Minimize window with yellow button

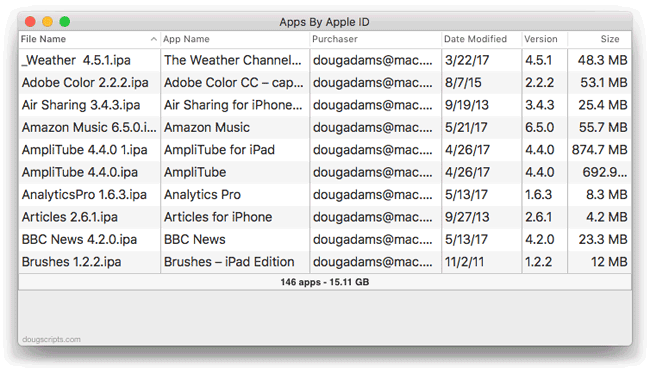(48, 22)
